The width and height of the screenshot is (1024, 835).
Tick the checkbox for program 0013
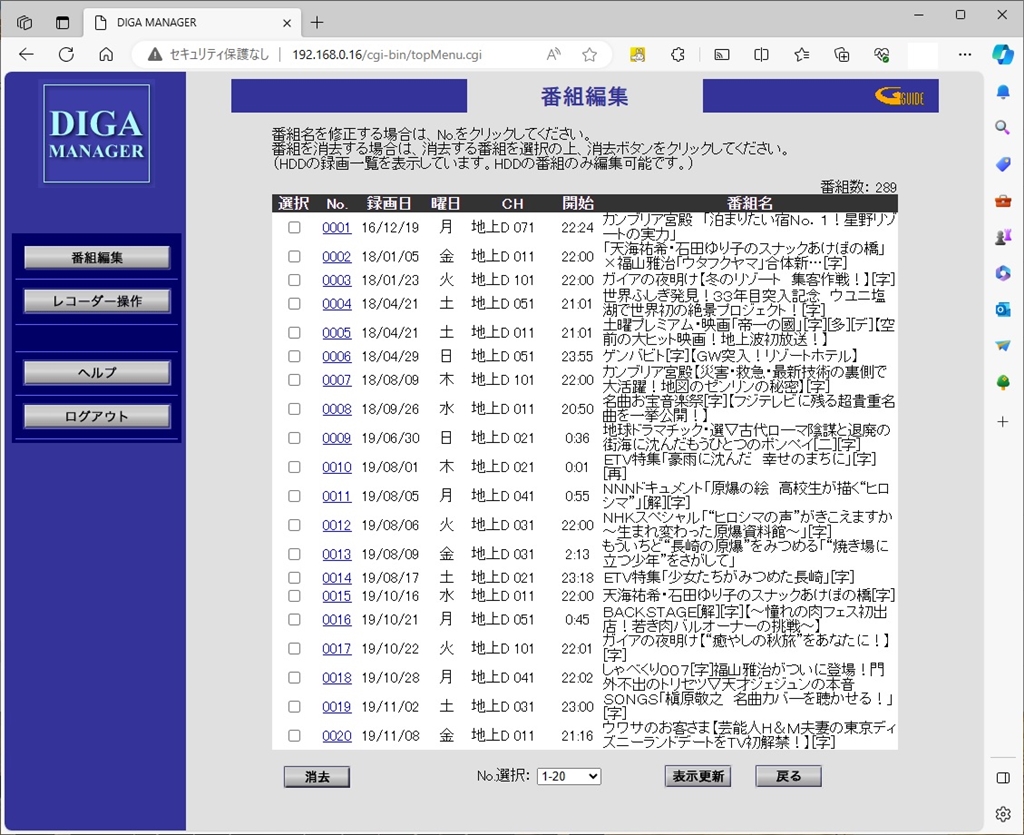pyautogui.click(x=295, y=554)
